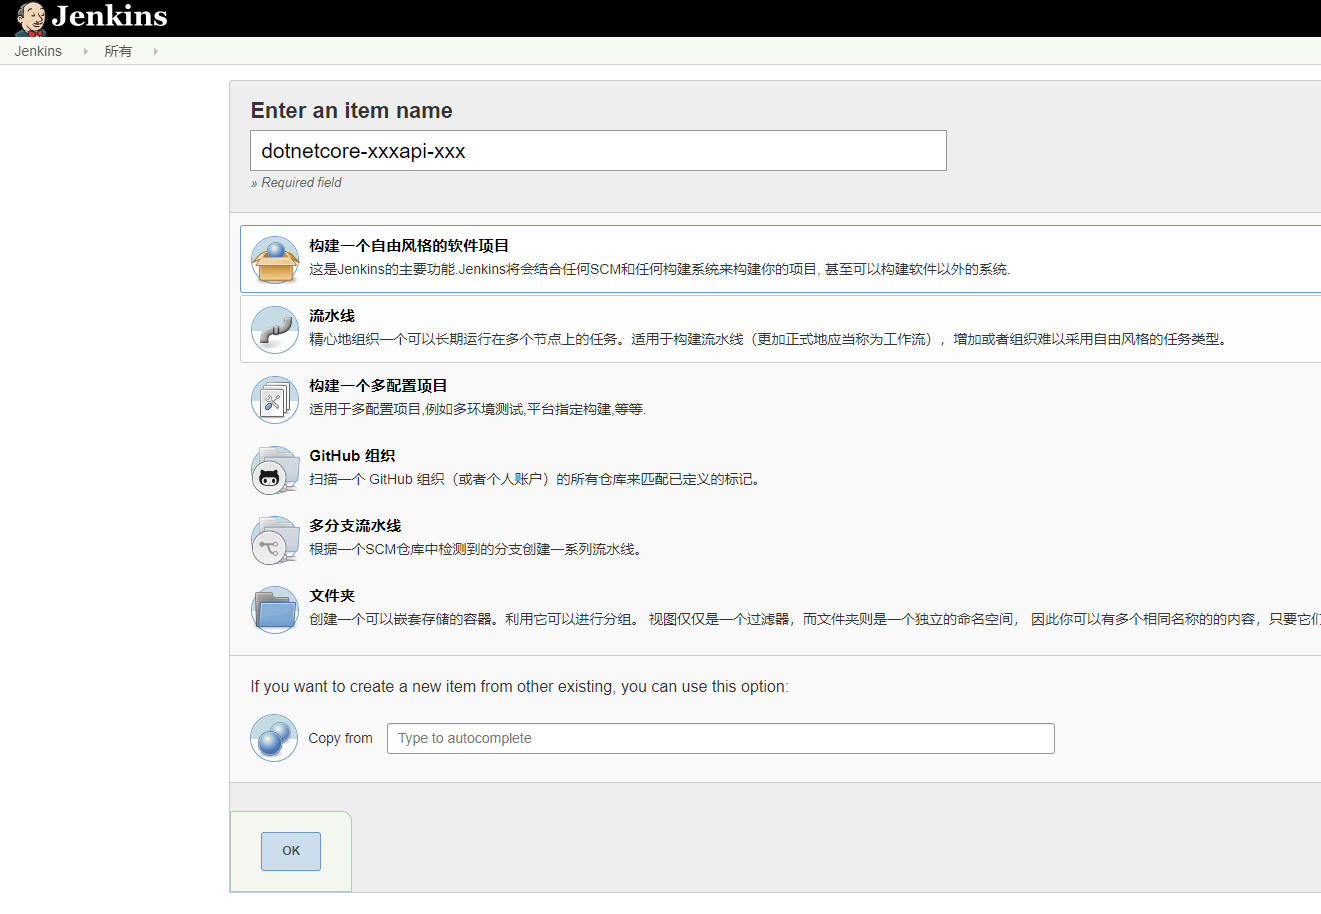Screen dimensions: 1321x914
Task: Select the freestyle project box icon
Action: pos(275,260)
